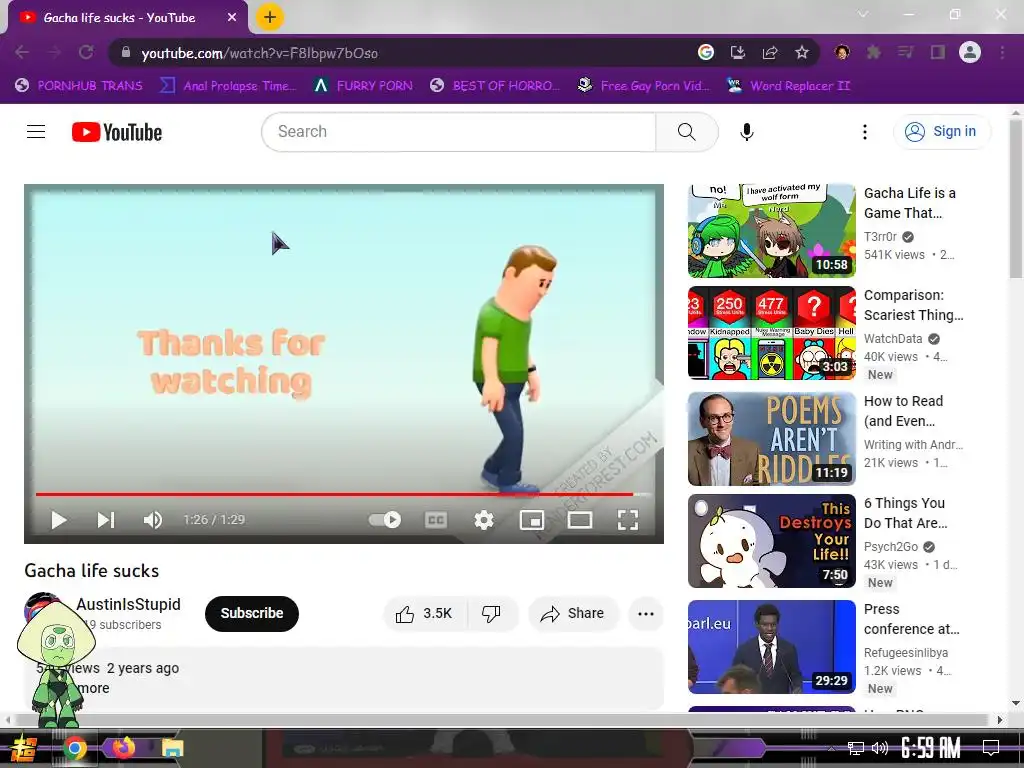Play the paused video
This screenshot has width=1024, height=768.
point(59,520)
